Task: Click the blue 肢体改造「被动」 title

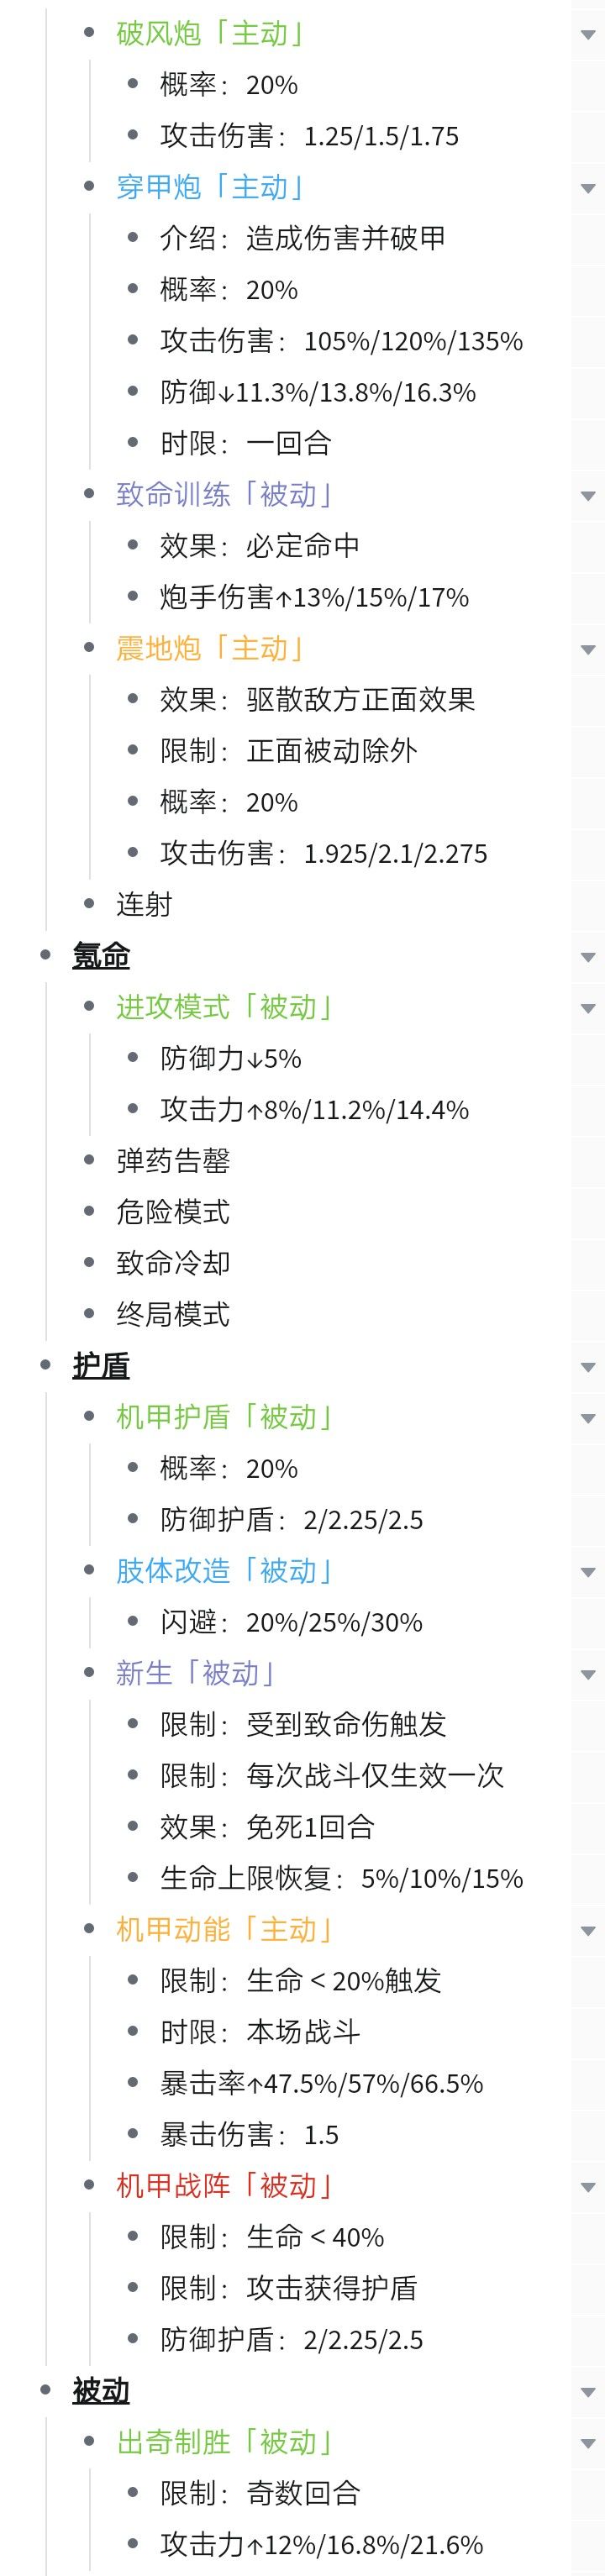Action: point(224,1571)
